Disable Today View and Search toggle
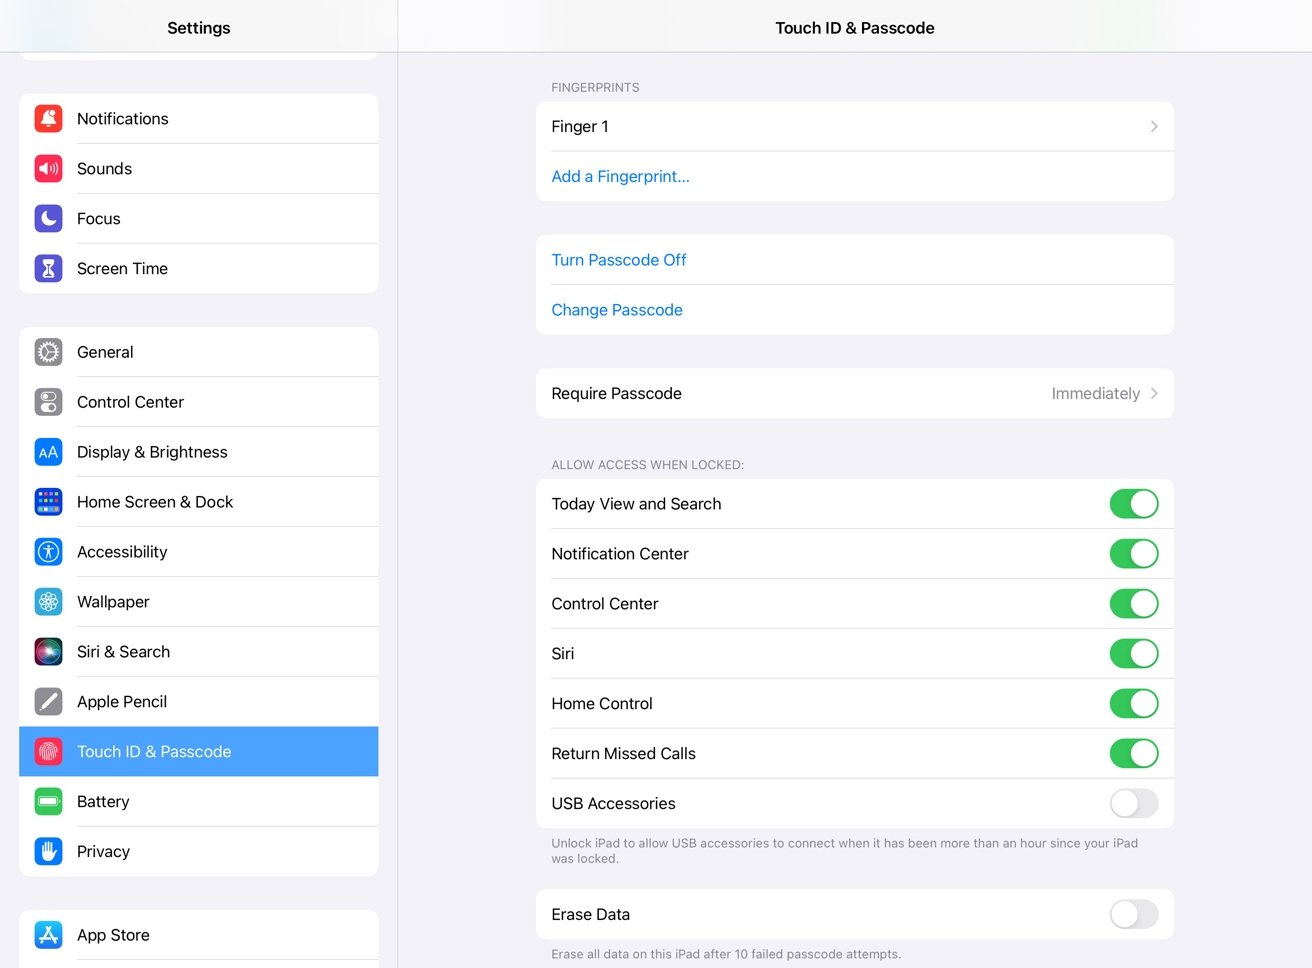1312x968 pixels. pos(1133,504)
